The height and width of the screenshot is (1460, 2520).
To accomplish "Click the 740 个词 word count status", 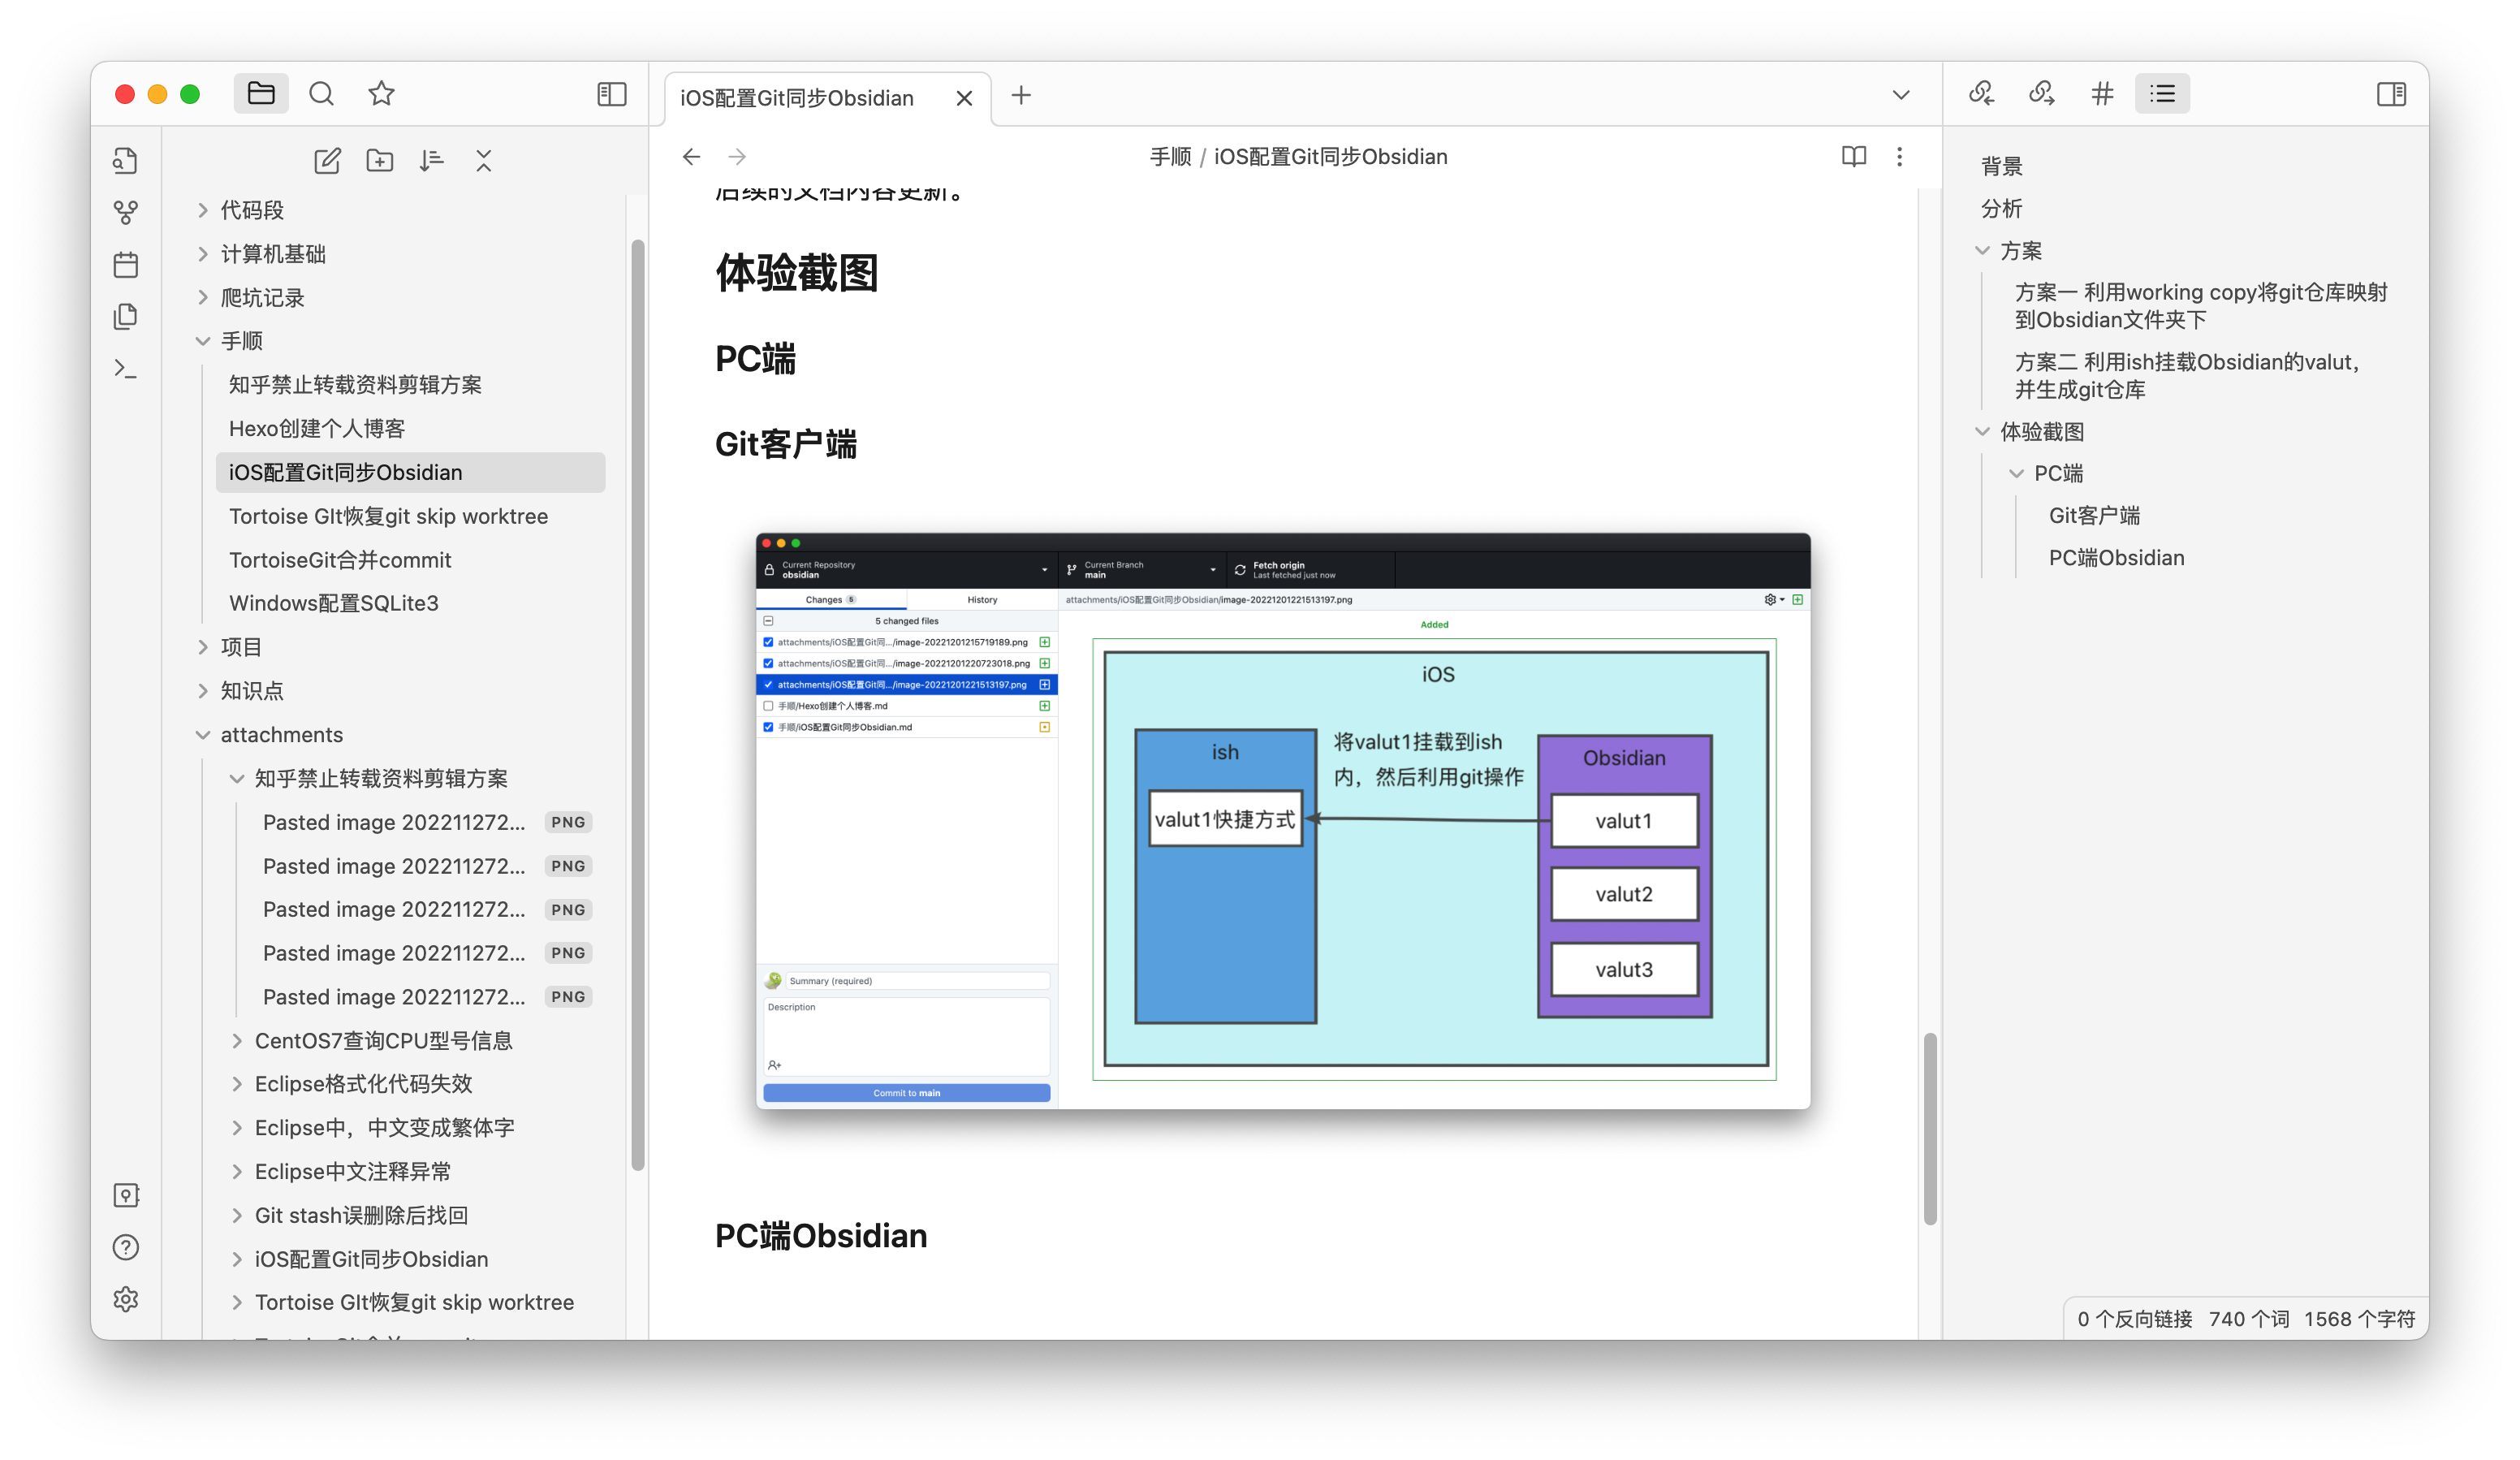I will point(2248,1319).
